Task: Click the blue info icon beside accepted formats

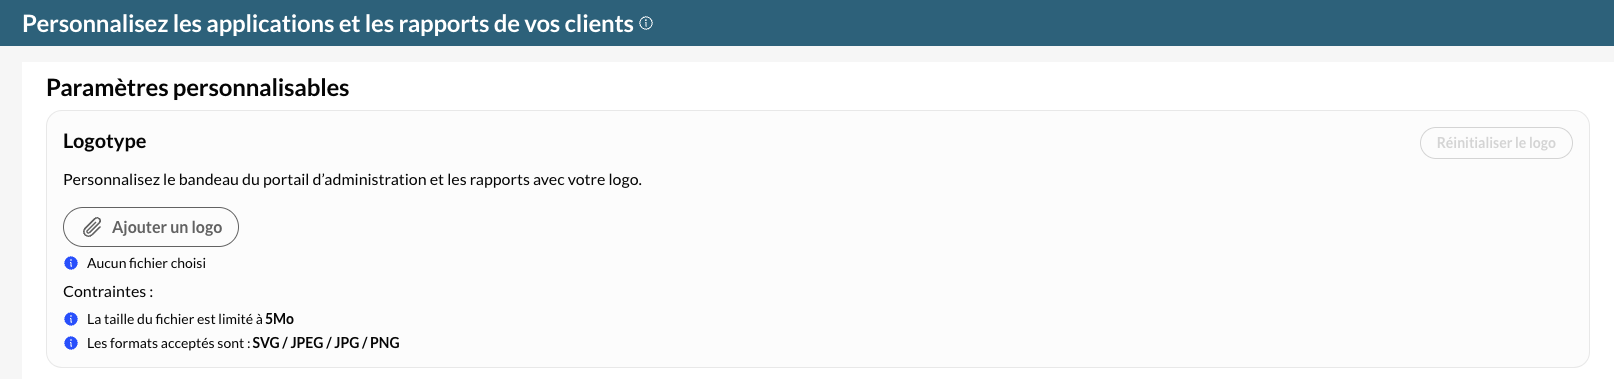Action: (x=71, y=343)
